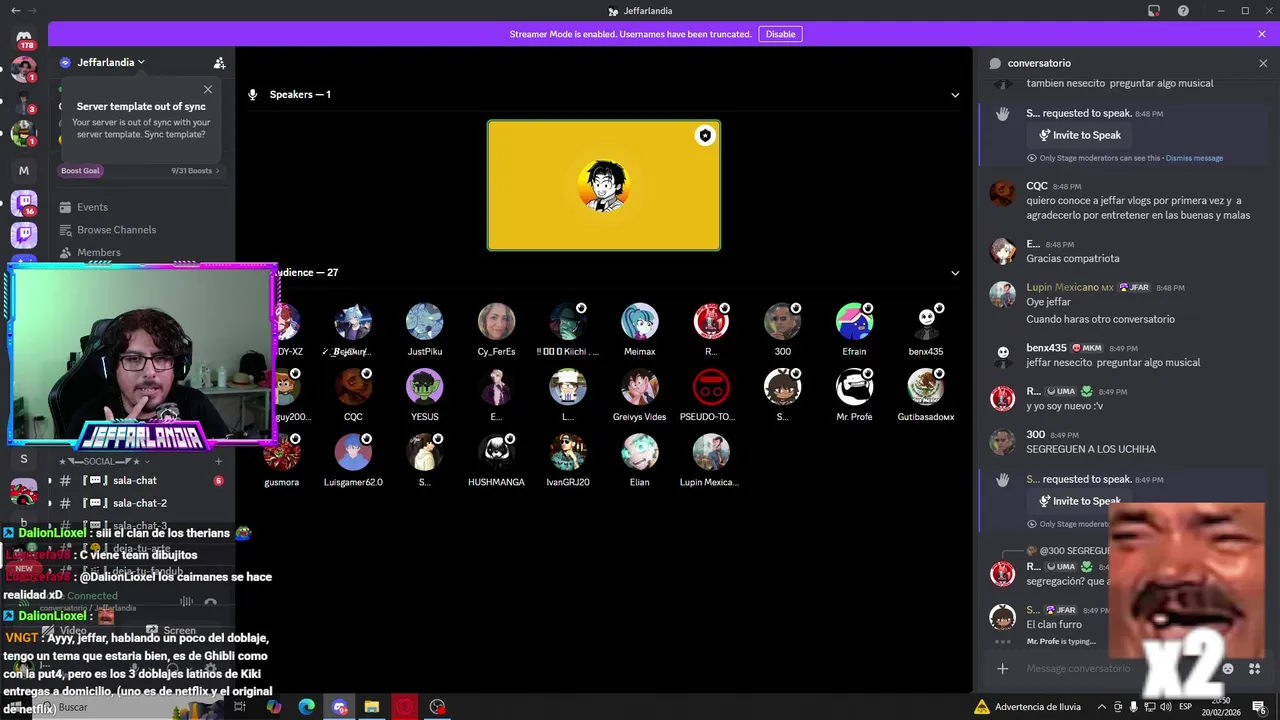Open the Advertencia de lluvia weather widget
The image size is (1280, 720).
tap(1028, 707)
